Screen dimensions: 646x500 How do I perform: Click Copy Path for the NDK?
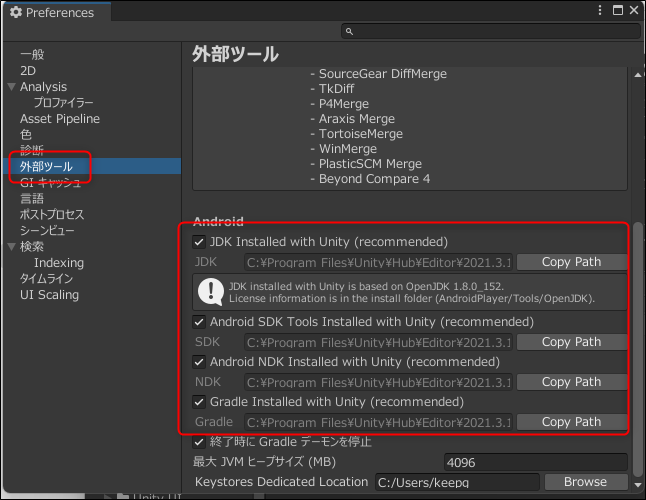[572, 382]
